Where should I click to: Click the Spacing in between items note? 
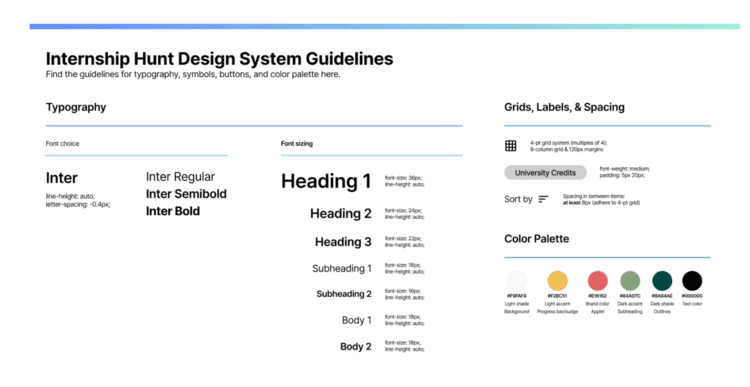point(601,199)
